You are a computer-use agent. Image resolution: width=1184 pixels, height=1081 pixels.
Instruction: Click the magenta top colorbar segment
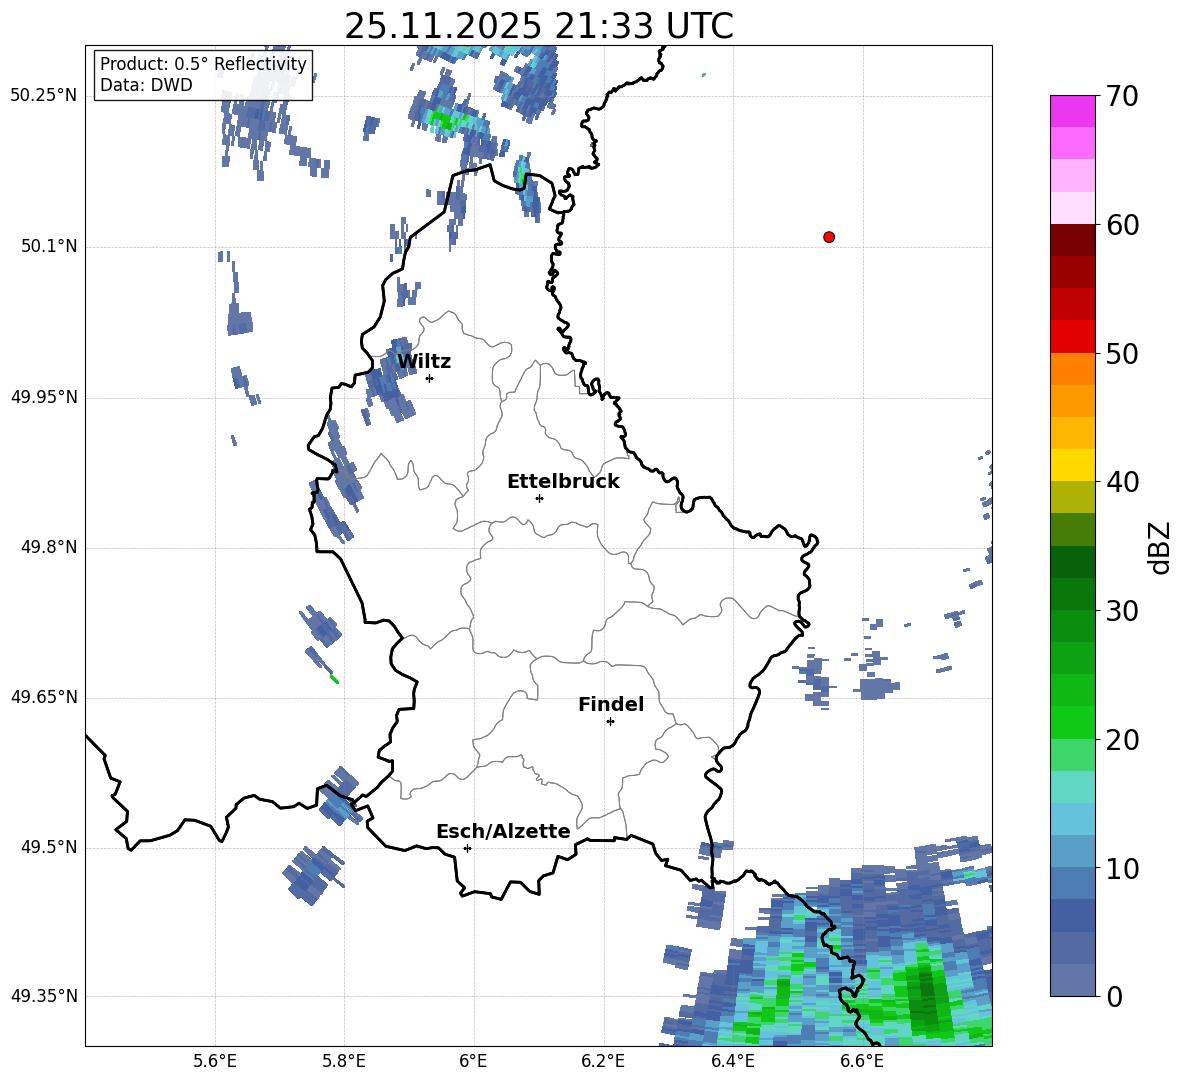tap(1073, 111)
